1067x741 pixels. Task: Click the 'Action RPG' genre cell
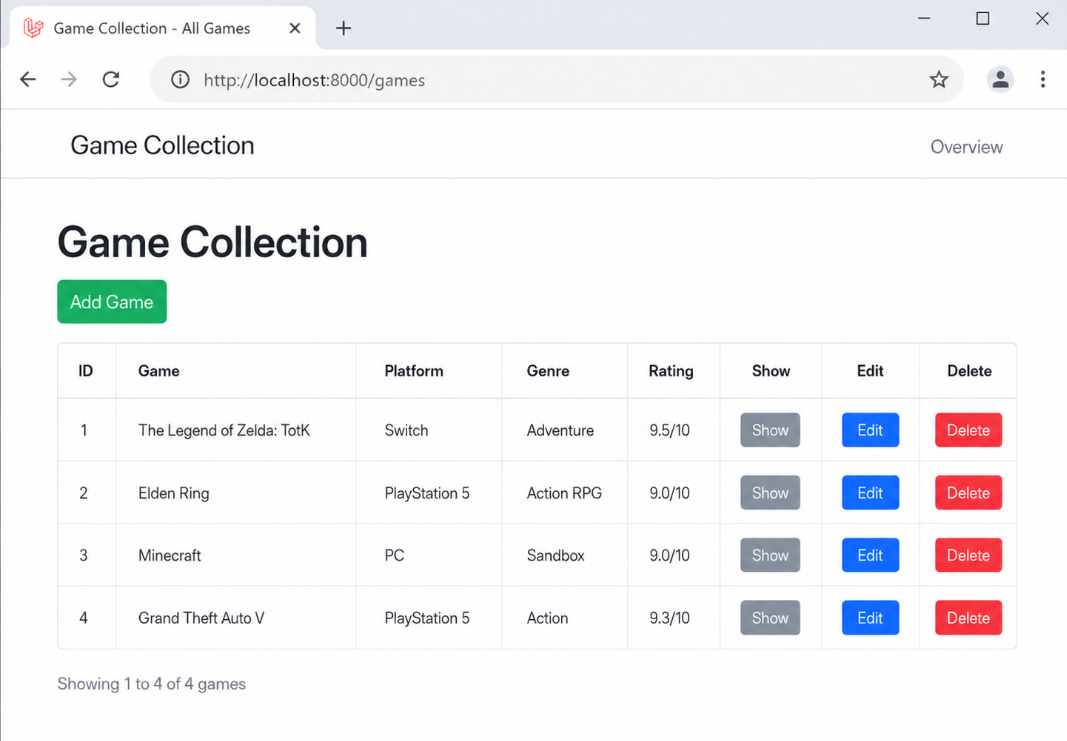pyautogui.click(x=564, y=493)
